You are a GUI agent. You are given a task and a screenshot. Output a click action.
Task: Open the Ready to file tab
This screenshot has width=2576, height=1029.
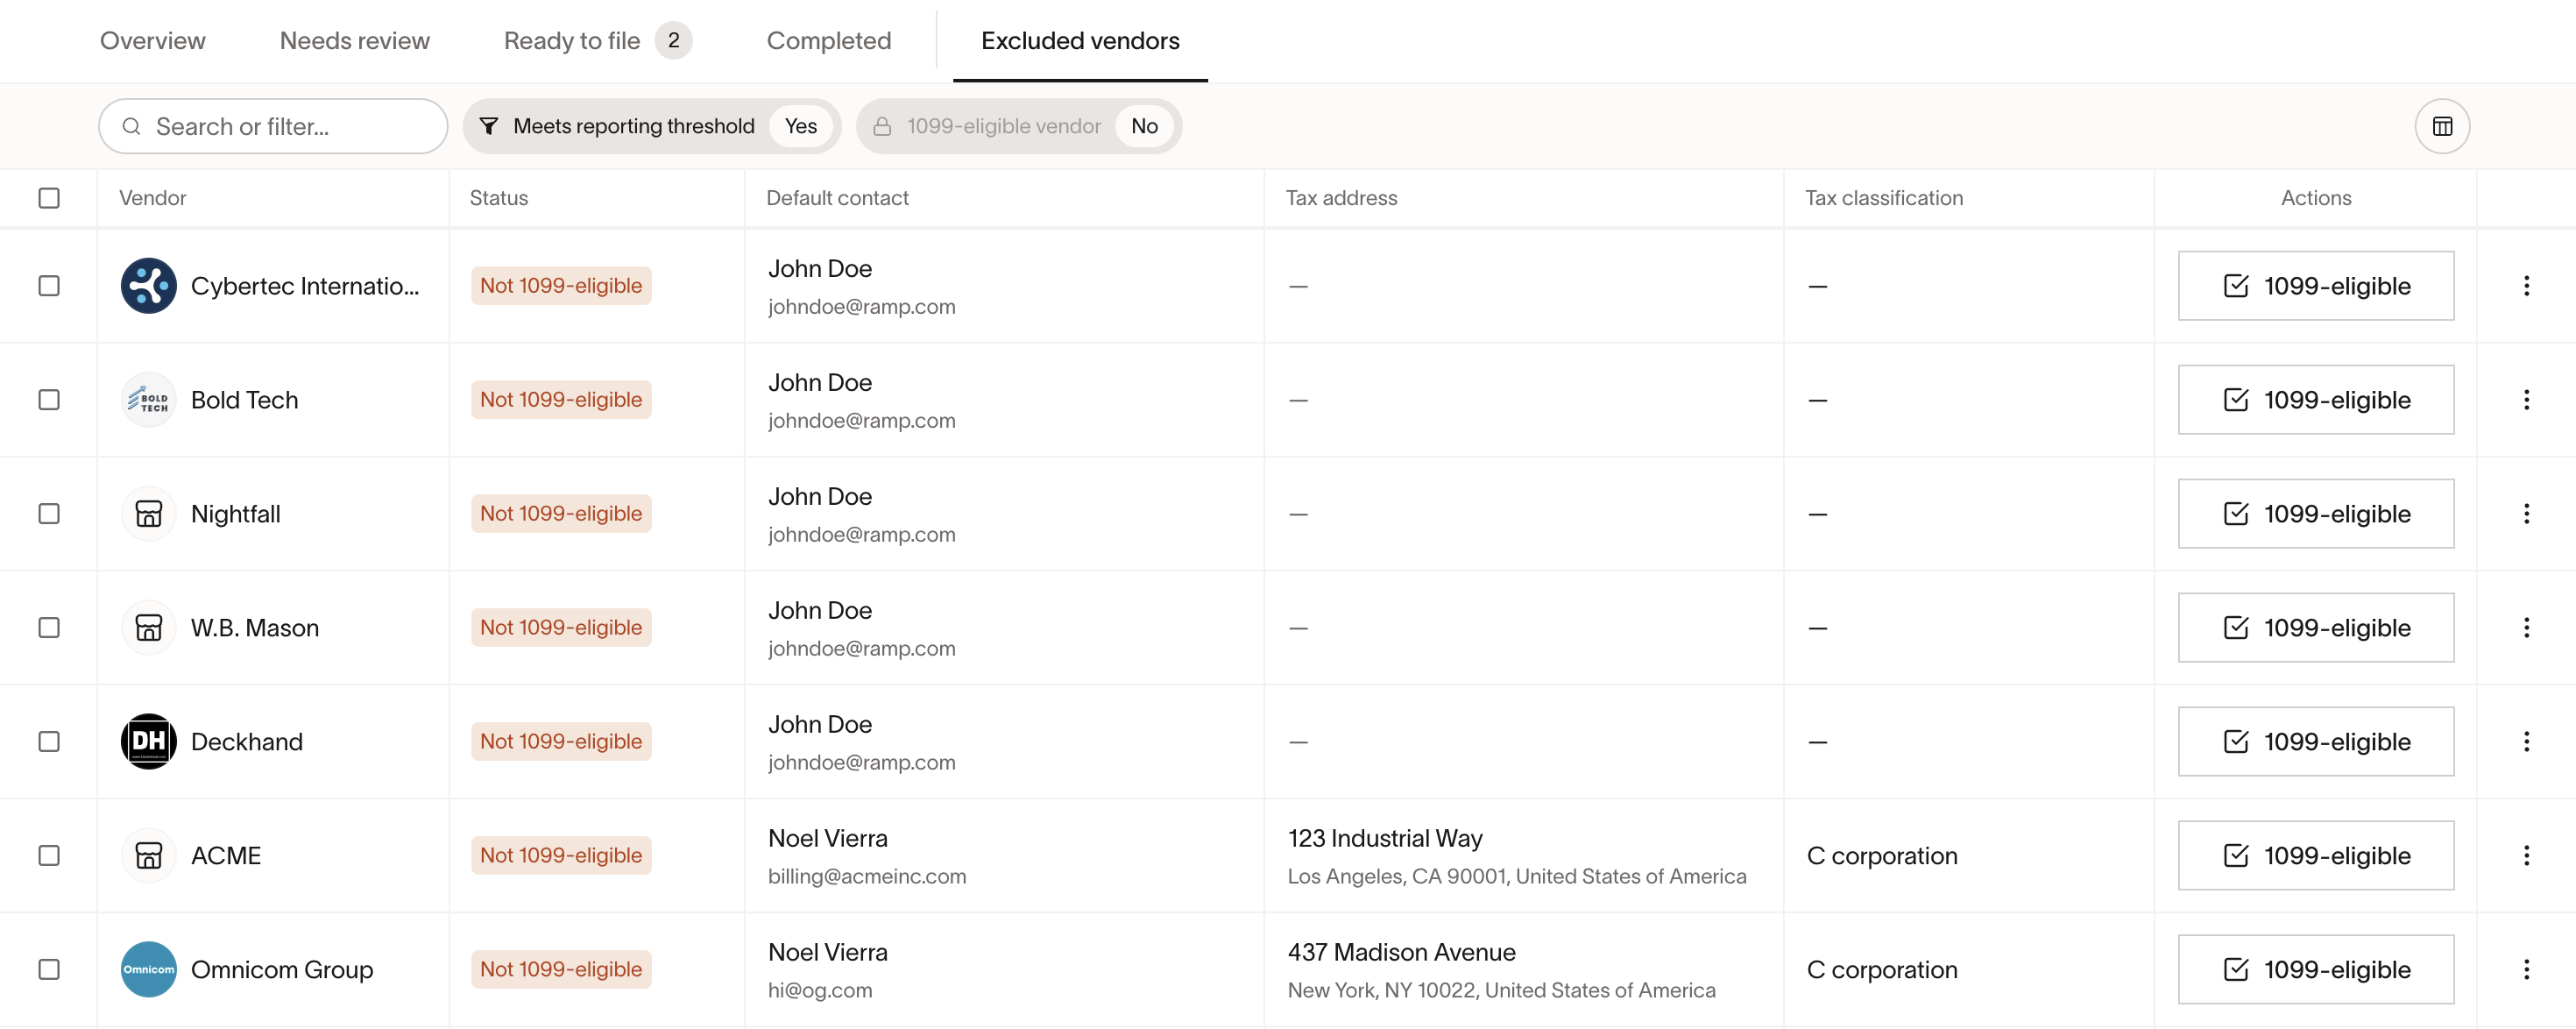click(572, 41)
